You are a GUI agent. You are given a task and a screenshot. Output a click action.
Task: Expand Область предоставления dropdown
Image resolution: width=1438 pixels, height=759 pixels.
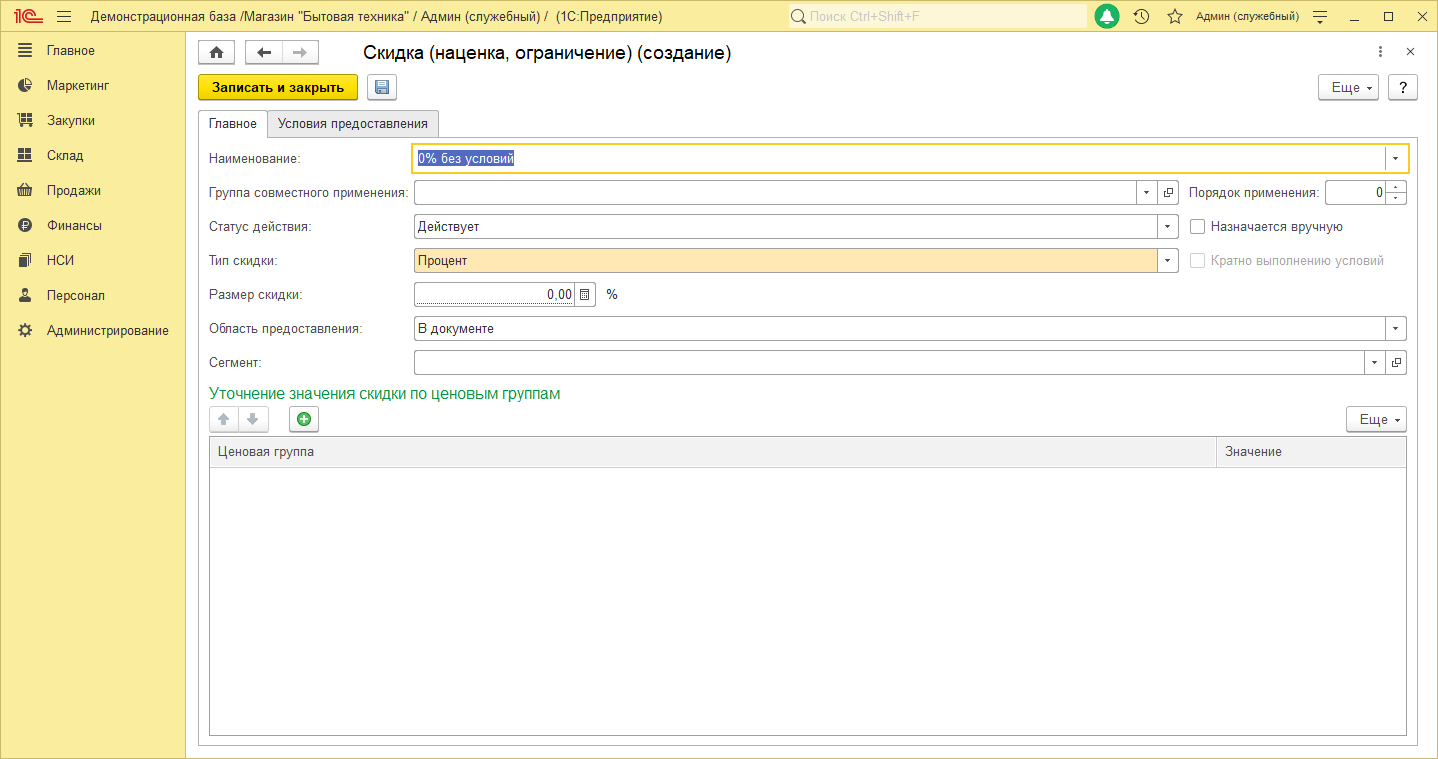[x=1396, y=329]
